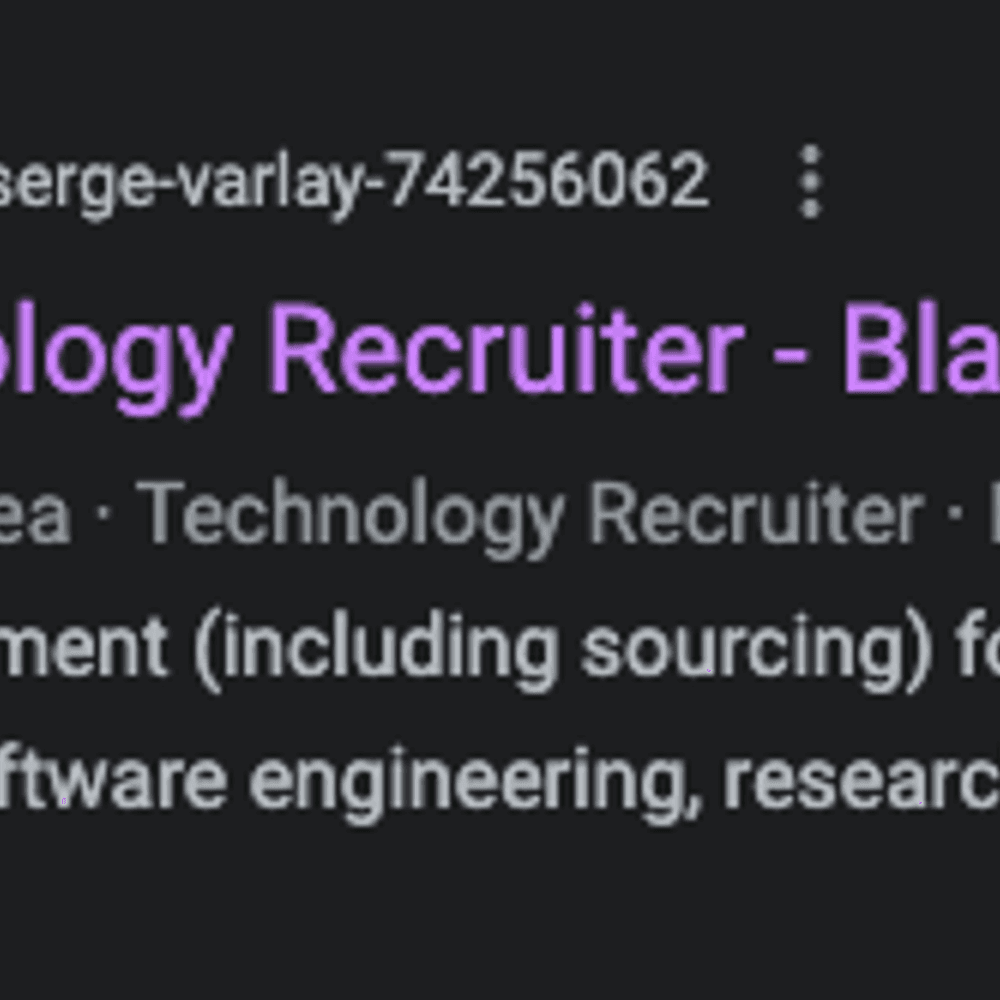Open the purple Recruiter result title link
The image size is (1000, 1000).
point(500,351)
